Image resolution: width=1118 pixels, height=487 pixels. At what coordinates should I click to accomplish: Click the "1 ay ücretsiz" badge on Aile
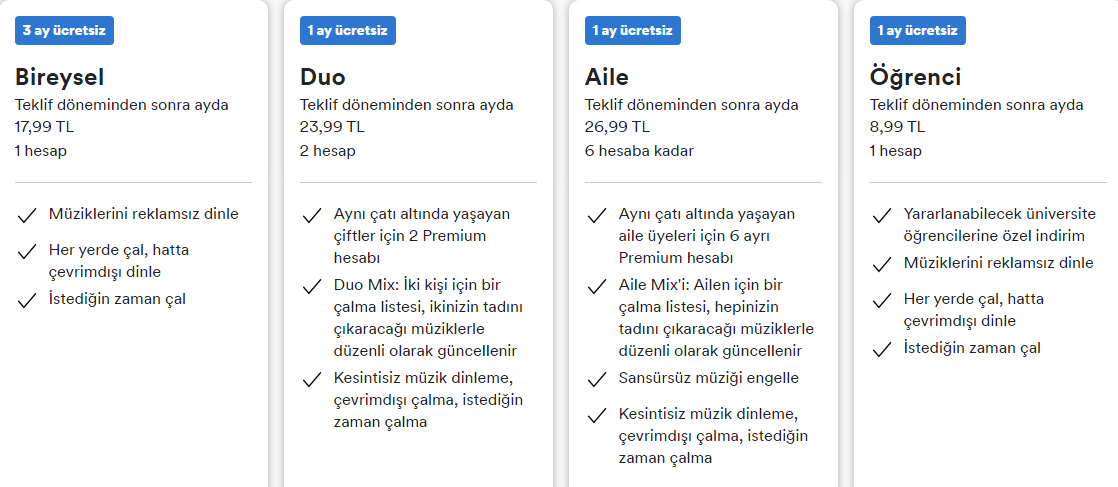633,31
